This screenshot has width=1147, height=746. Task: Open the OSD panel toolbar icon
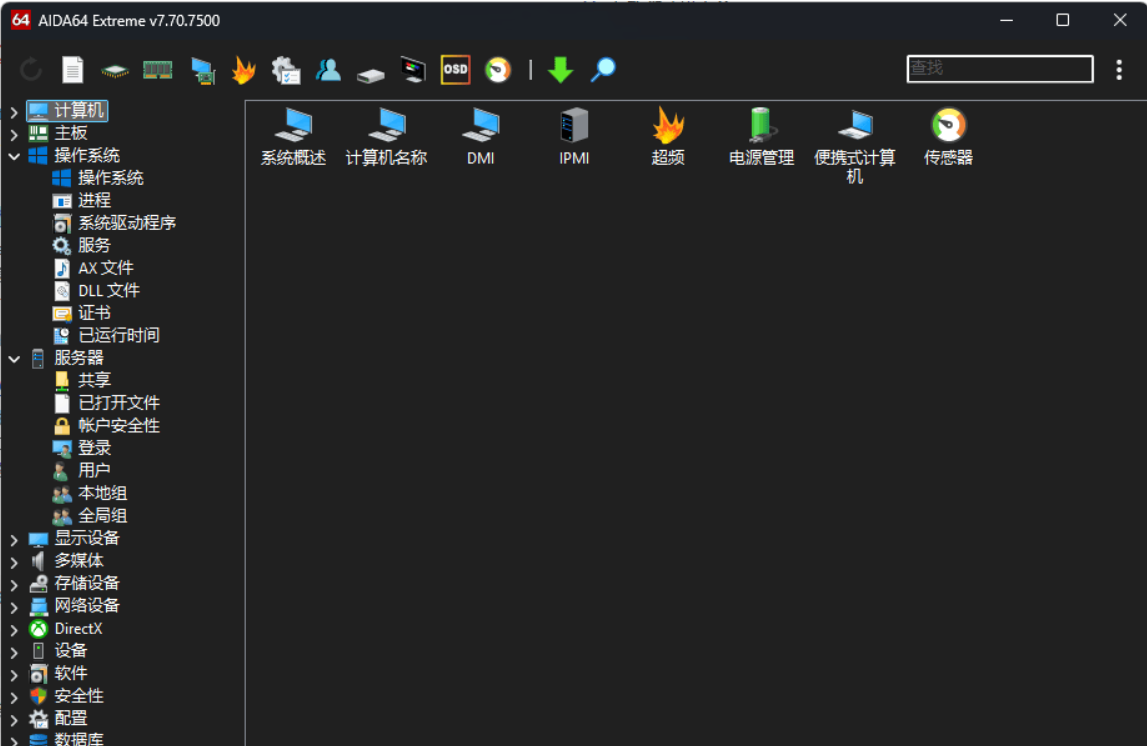click(x=455, y=70)
